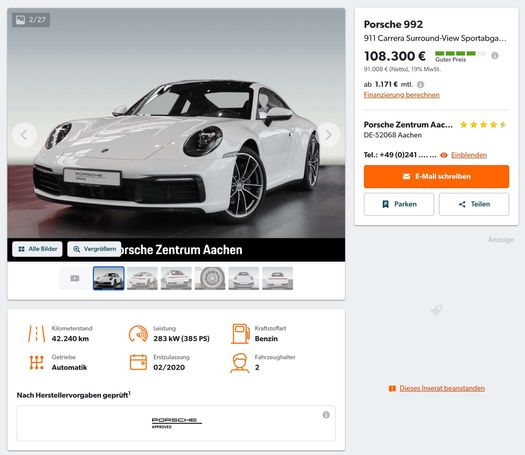Screen dimensions: 525x455
Task: Select the video thumbnail icon
Action: pos(75,278)
